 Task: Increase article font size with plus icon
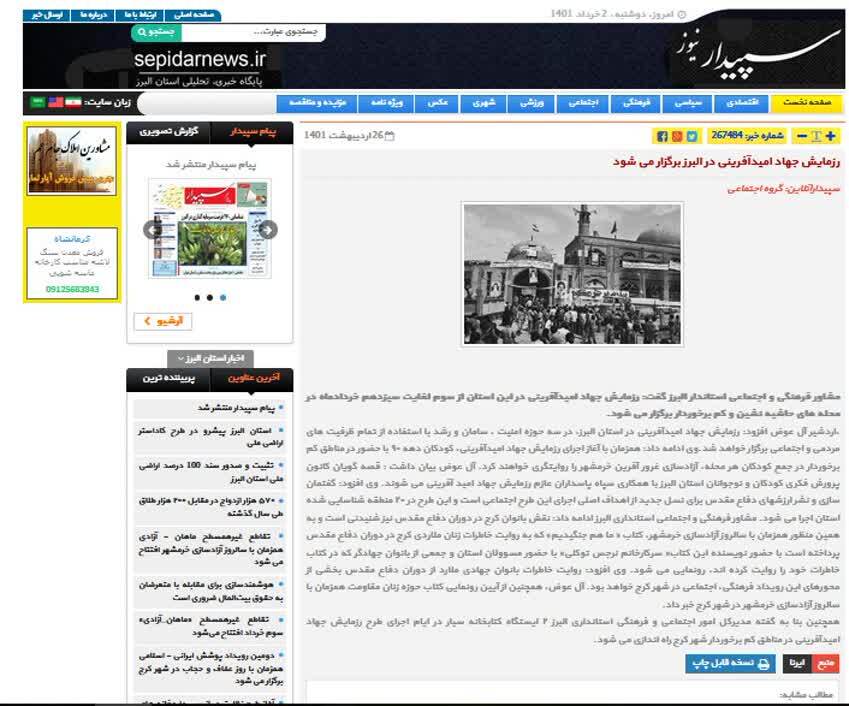[x=831, y=136]
